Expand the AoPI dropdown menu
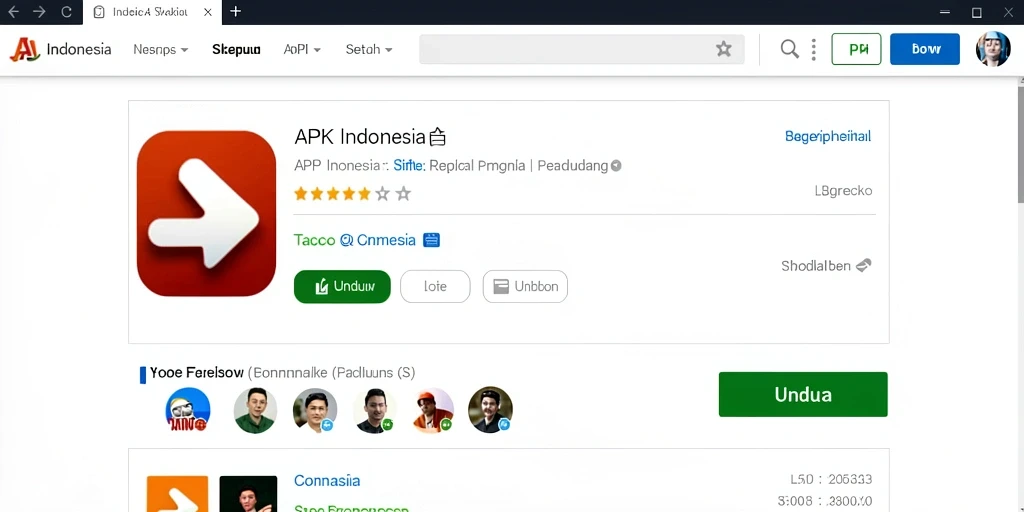 [302, 50]
